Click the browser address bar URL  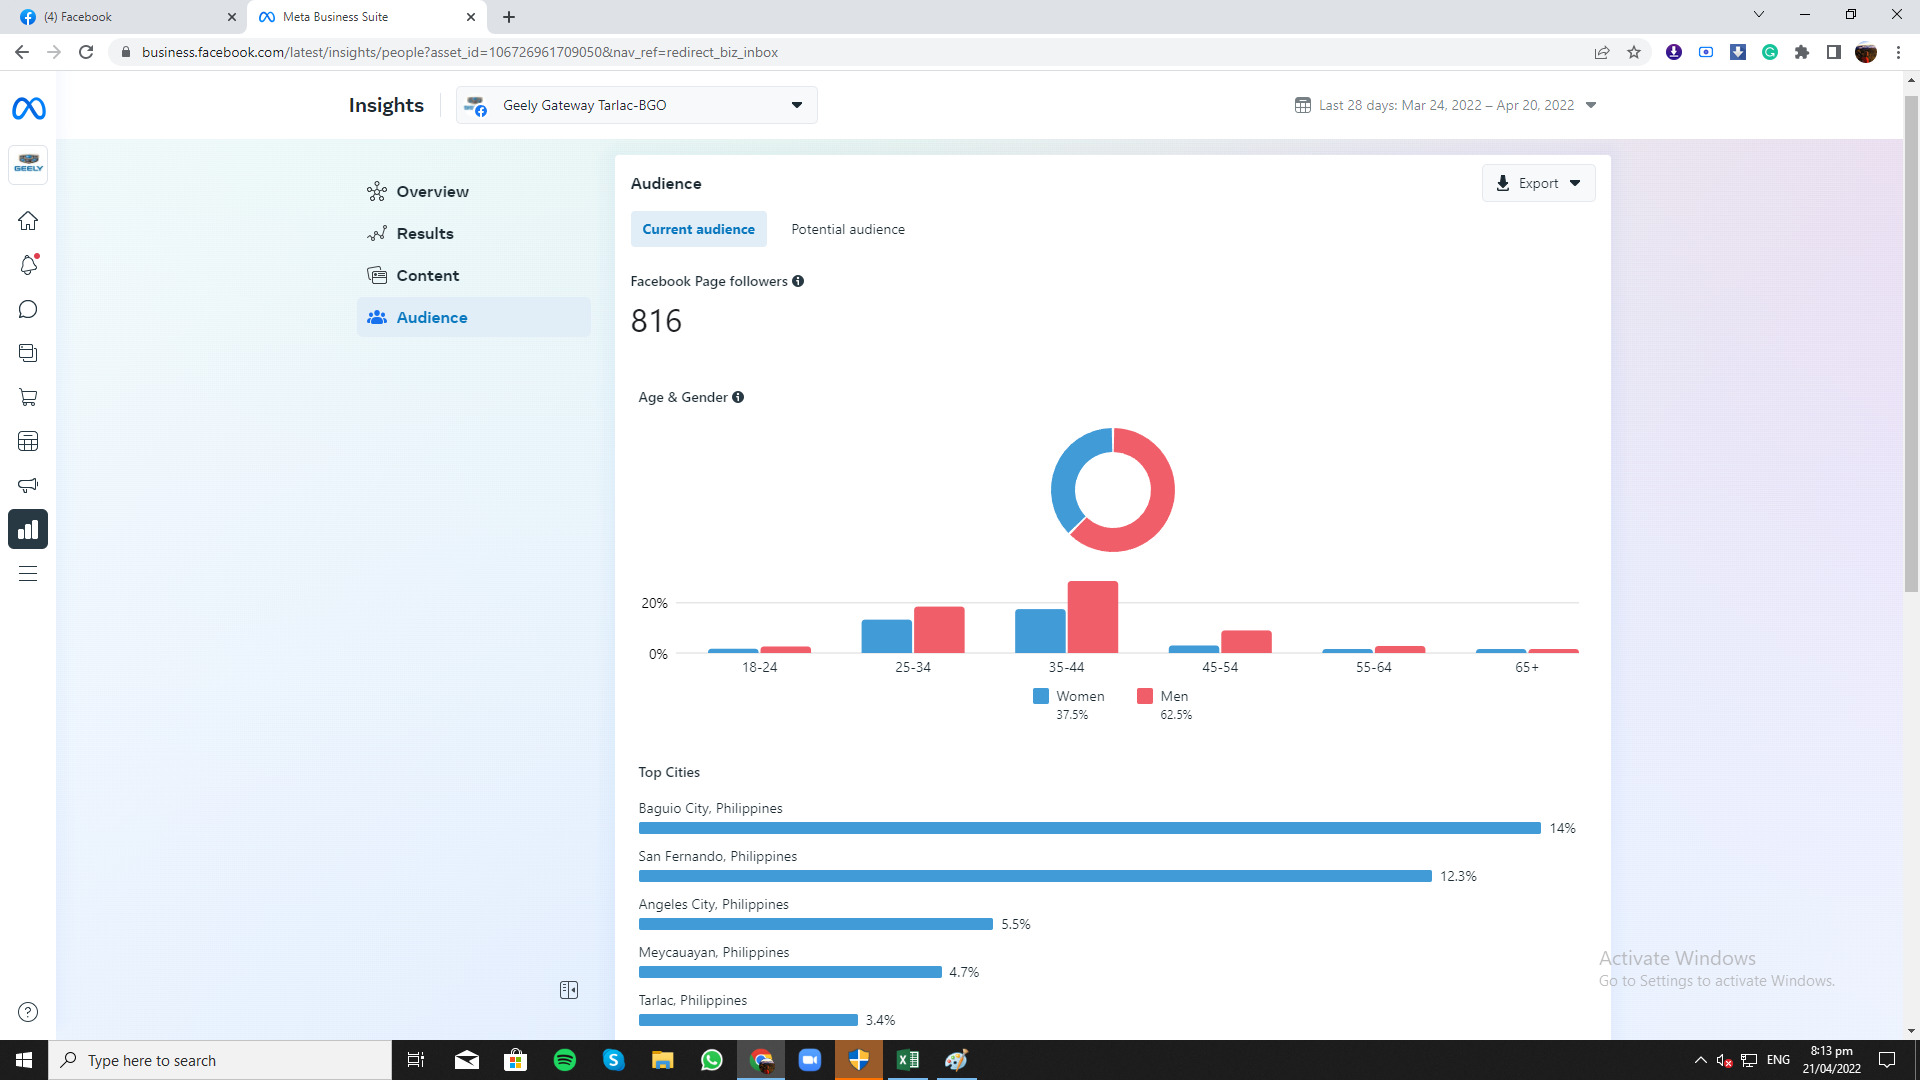(x=460, y=52)
